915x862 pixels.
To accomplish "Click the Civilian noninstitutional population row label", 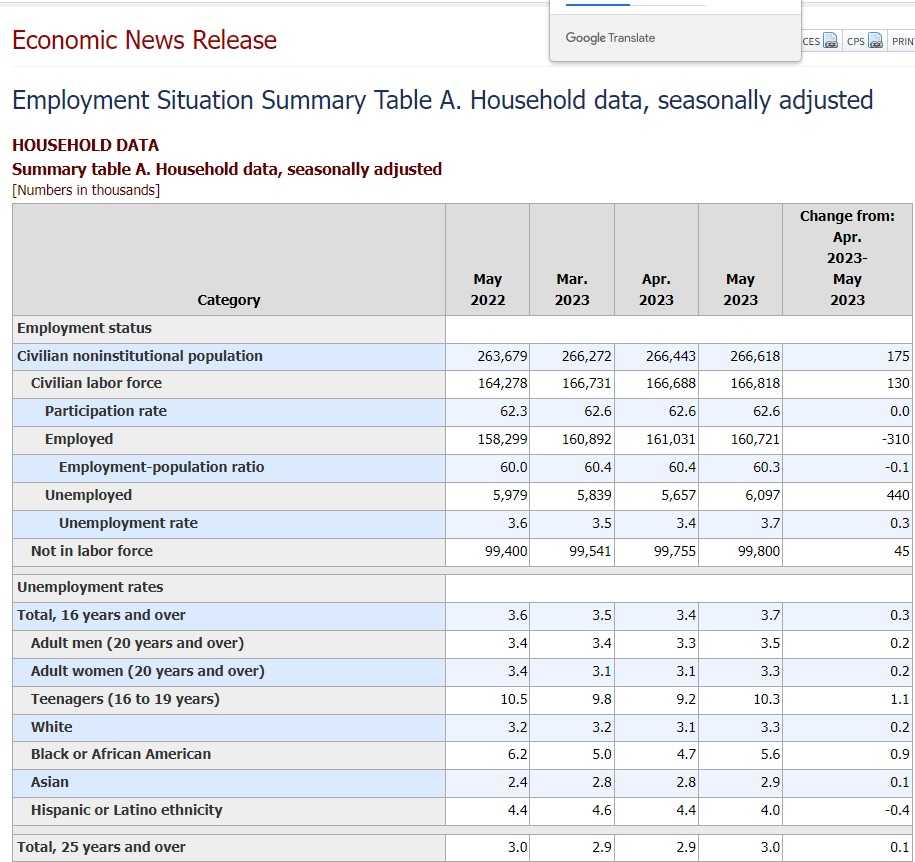I will pos(140,356).
